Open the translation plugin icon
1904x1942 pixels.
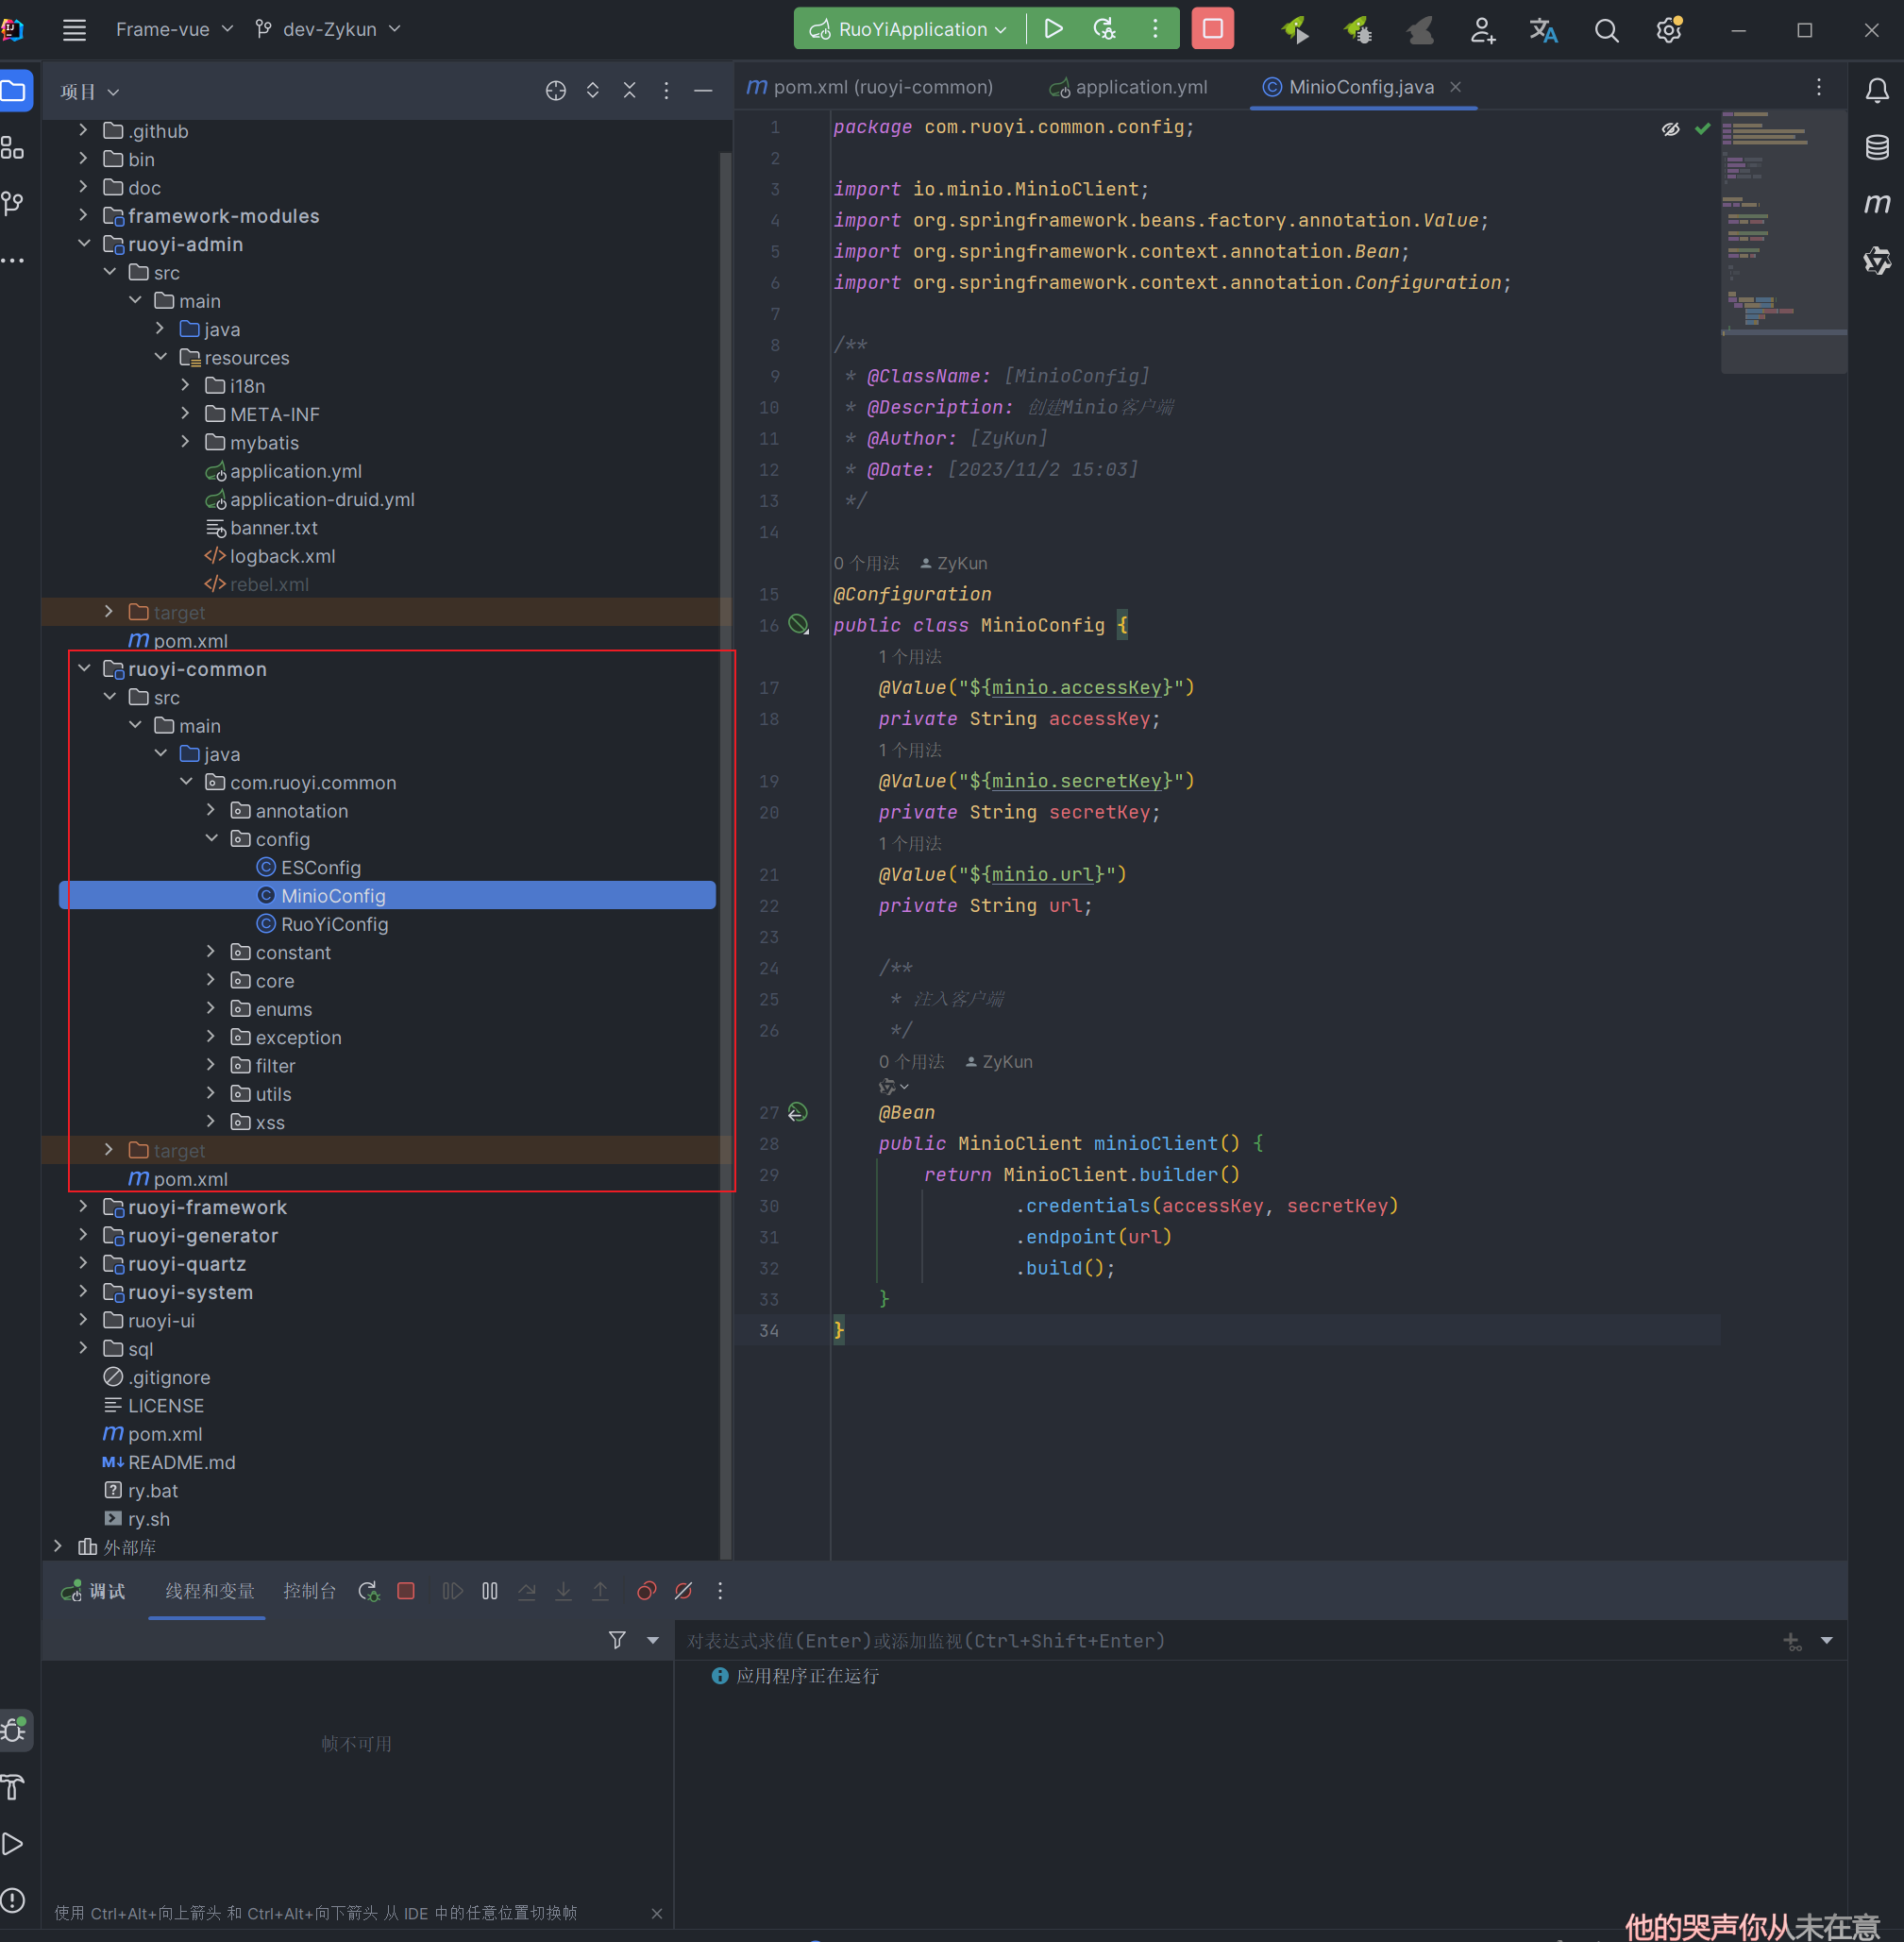1543,30
